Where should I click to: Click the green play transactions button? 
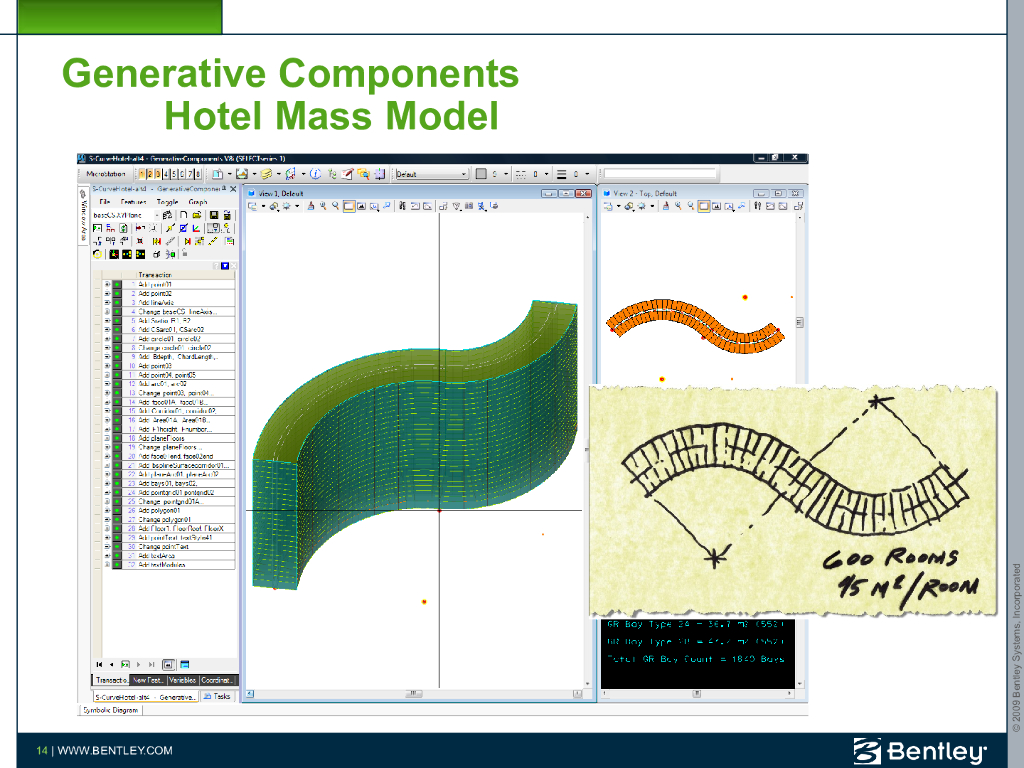125,665
